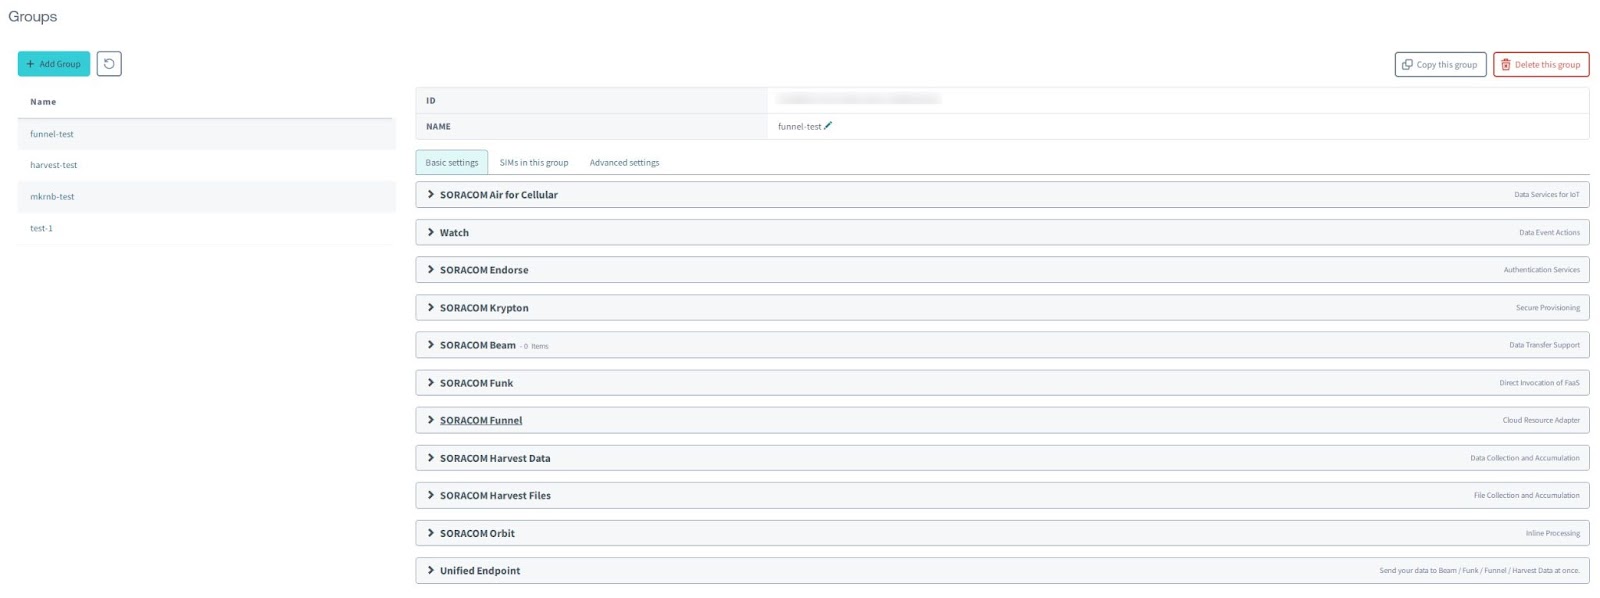
Task: Select the test-1 group row
Action: [206, 228]
